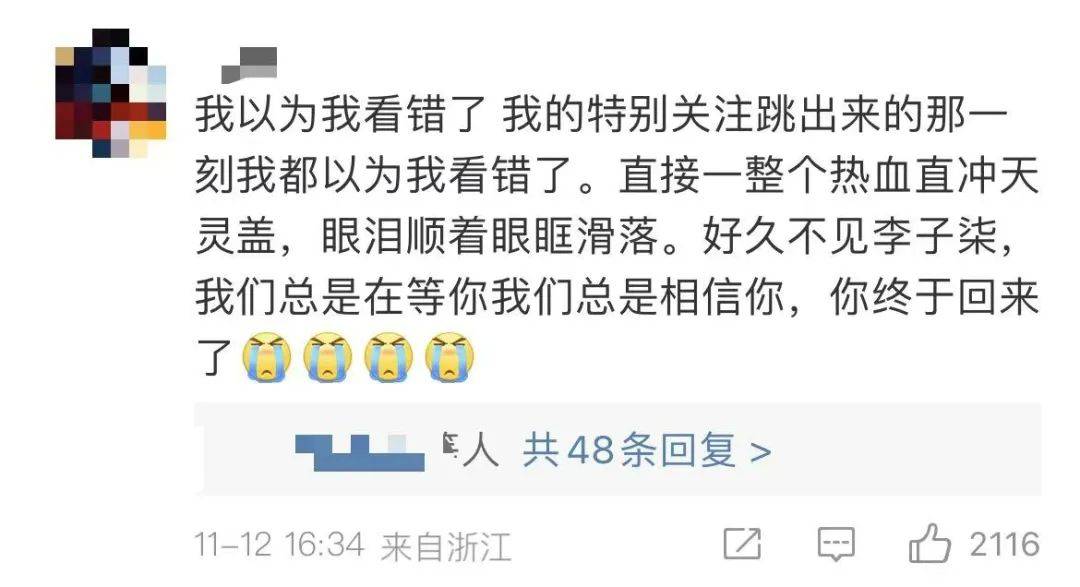Open the reply speech-bubble icon

pos(836,544)
